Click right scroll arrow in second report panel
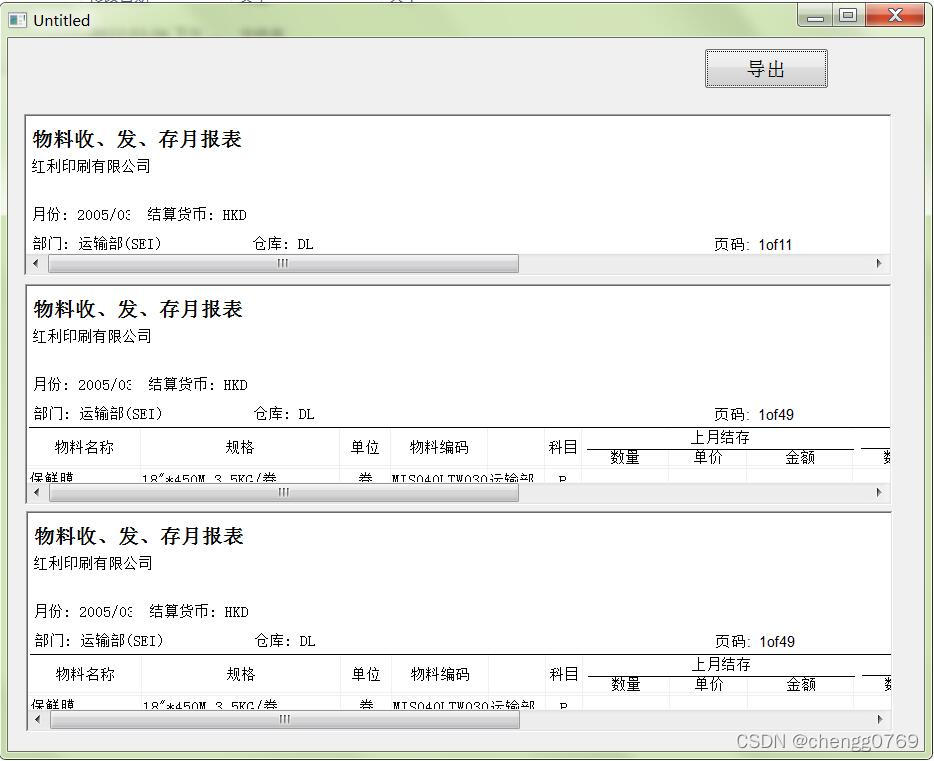The image size is (934, 761). pyautogui.click(x=879, y=492)
